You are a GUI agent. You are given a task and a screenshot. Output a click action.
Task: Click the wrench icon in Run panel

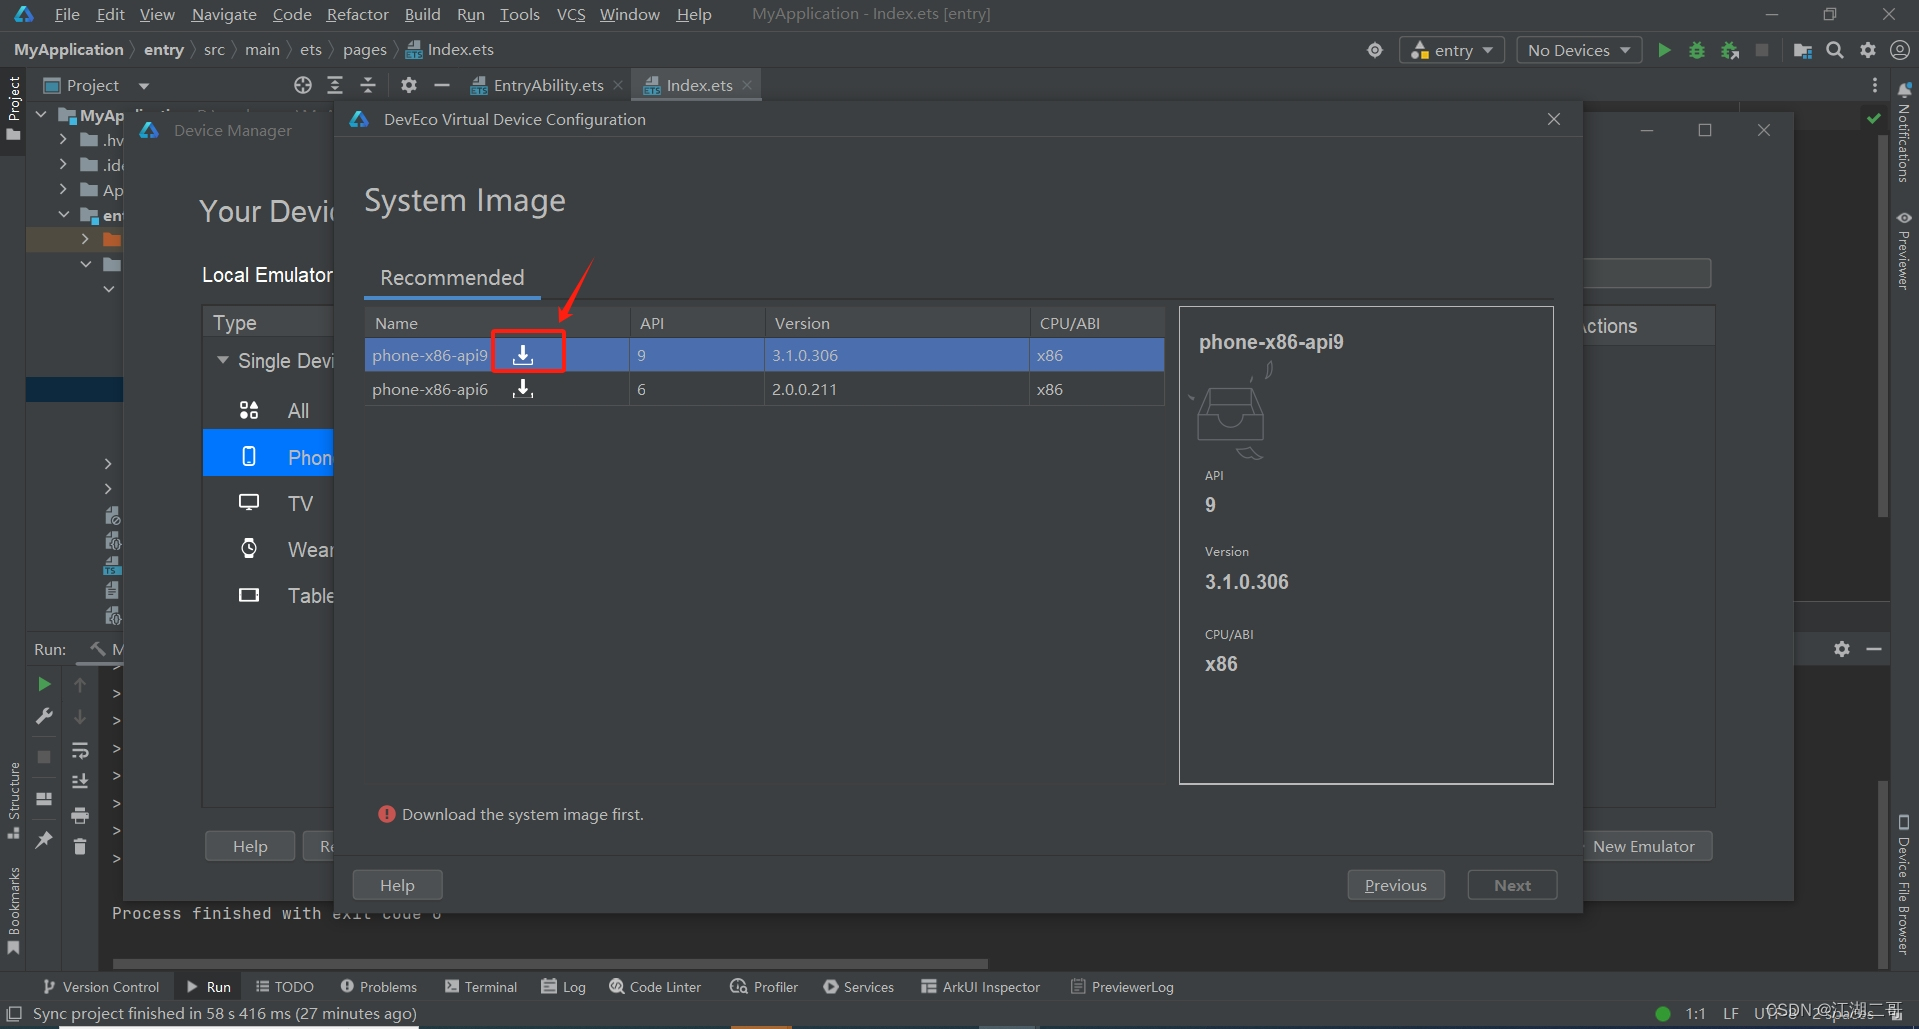point(44,716)
